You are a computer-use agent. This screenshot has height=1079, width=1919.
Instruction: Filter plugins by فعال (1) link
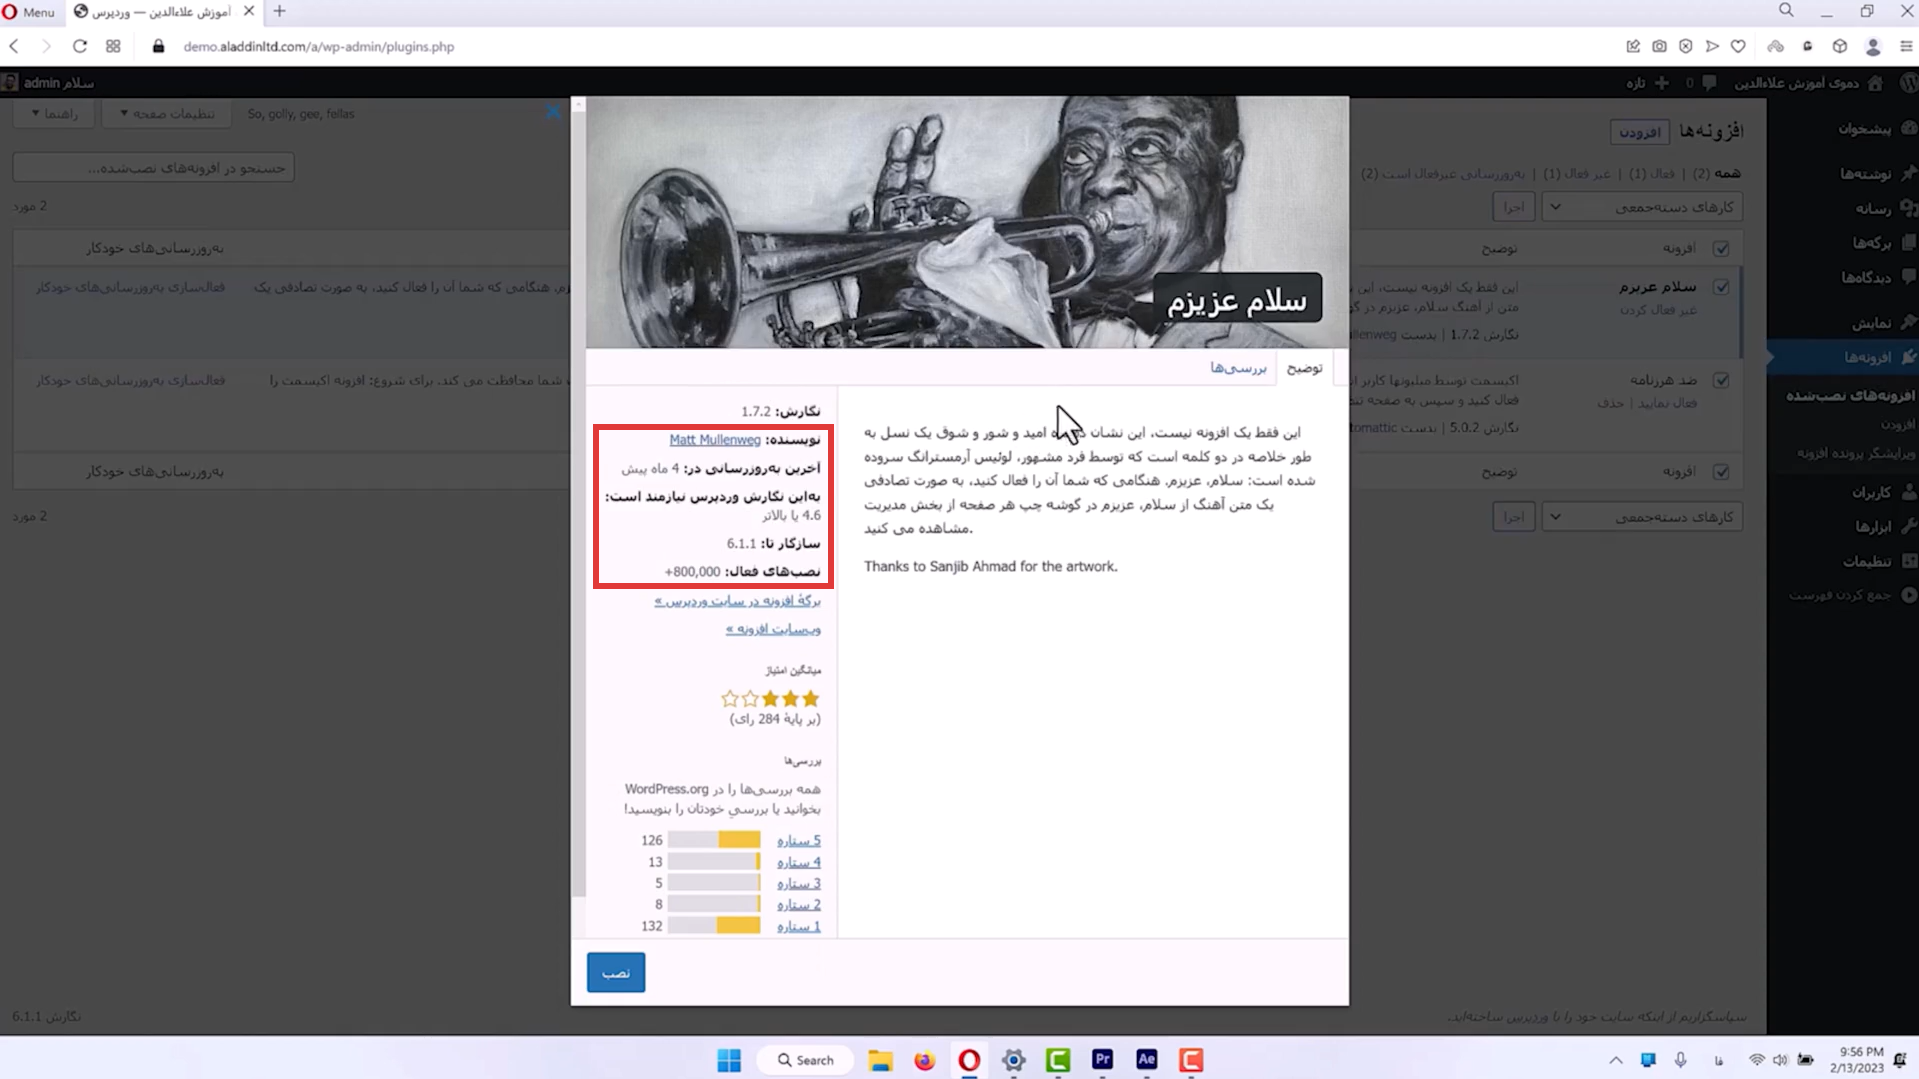tap(1652, 174)
